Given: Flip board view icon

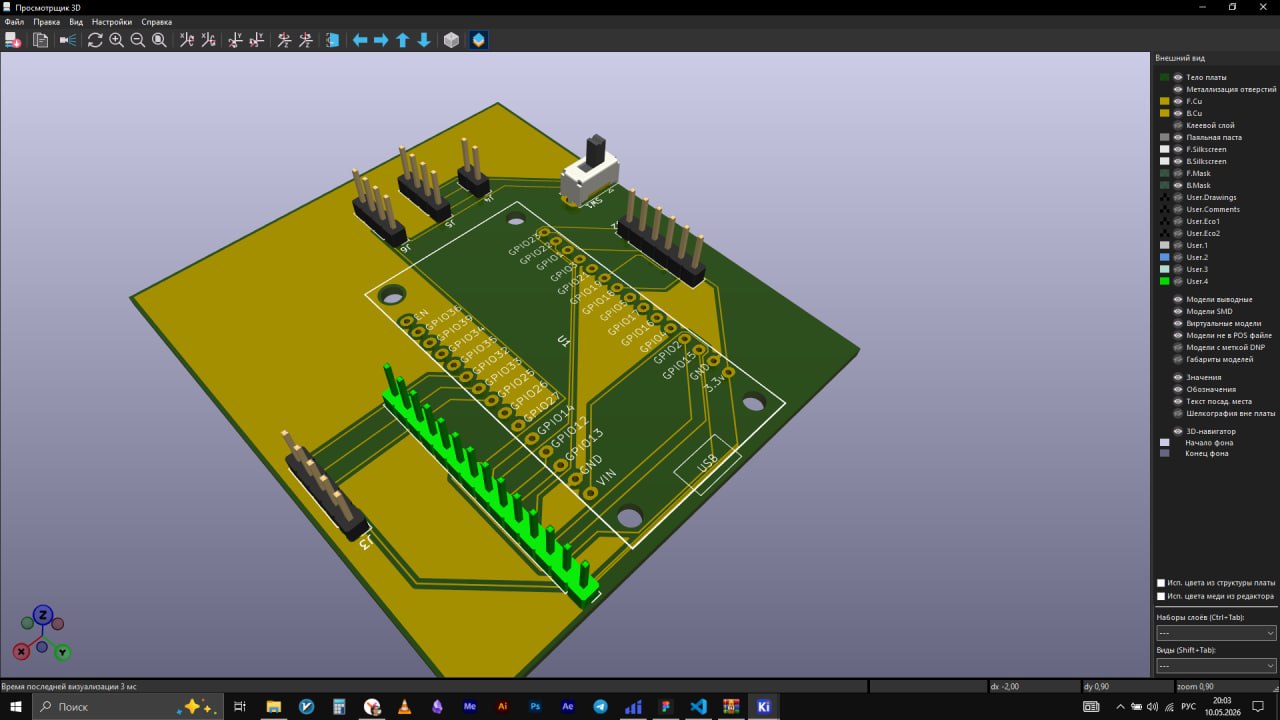Looking at the screenshot, I should (x=333, y=40).
